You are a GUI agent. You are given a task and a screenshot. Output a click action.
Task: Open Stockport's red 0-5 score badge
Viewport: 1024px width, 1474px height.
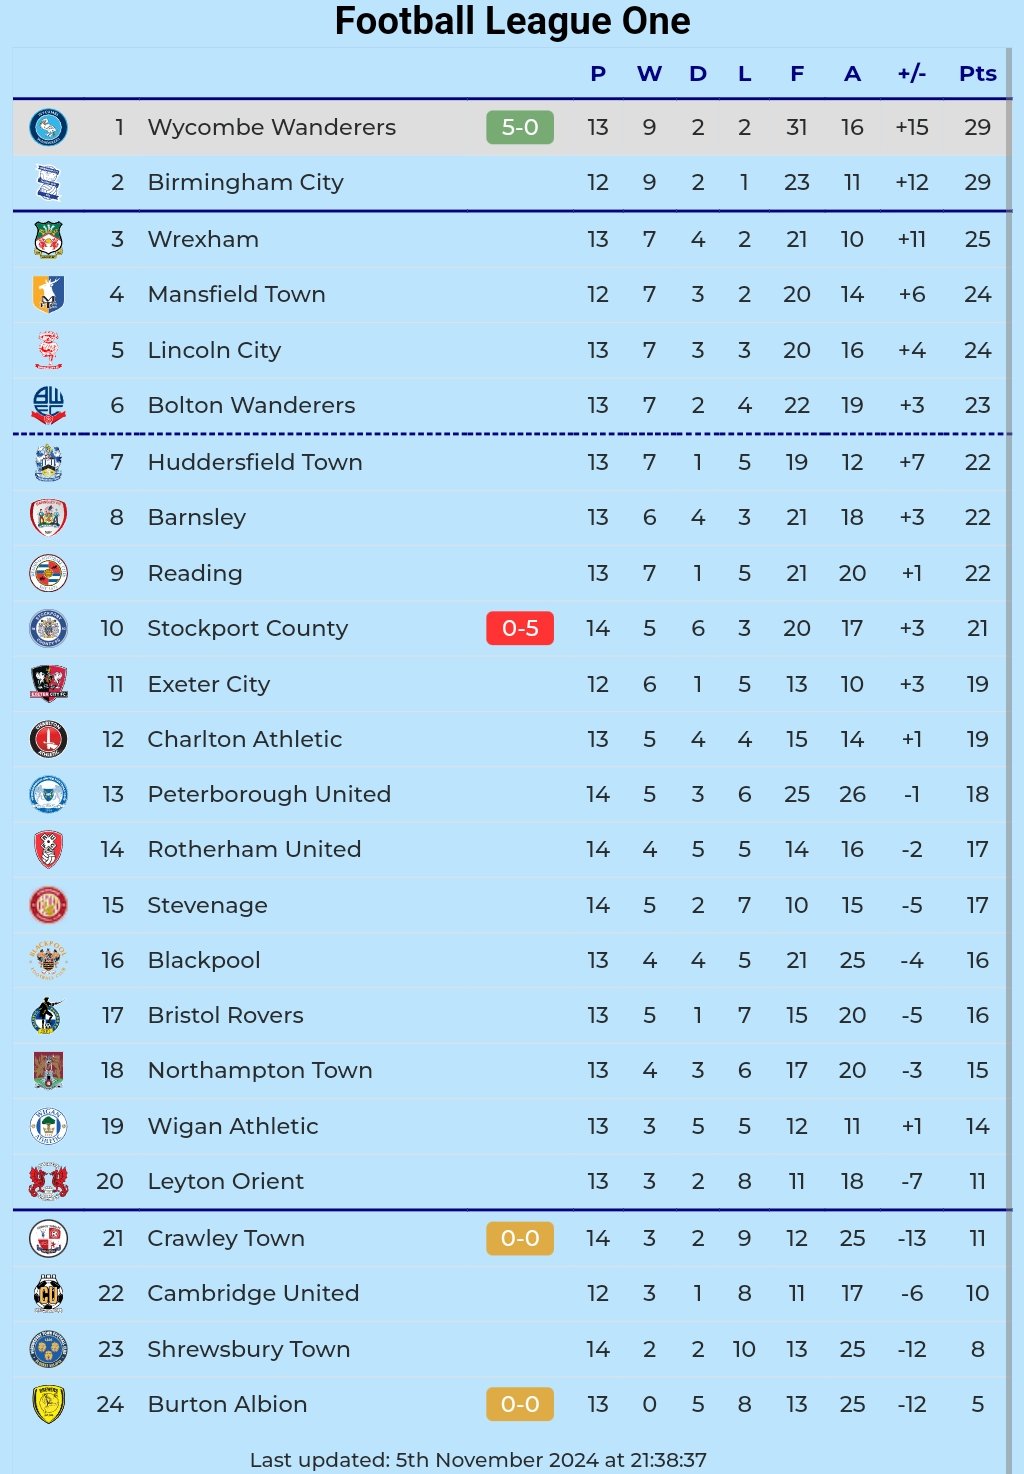click(x=520, y=628)
